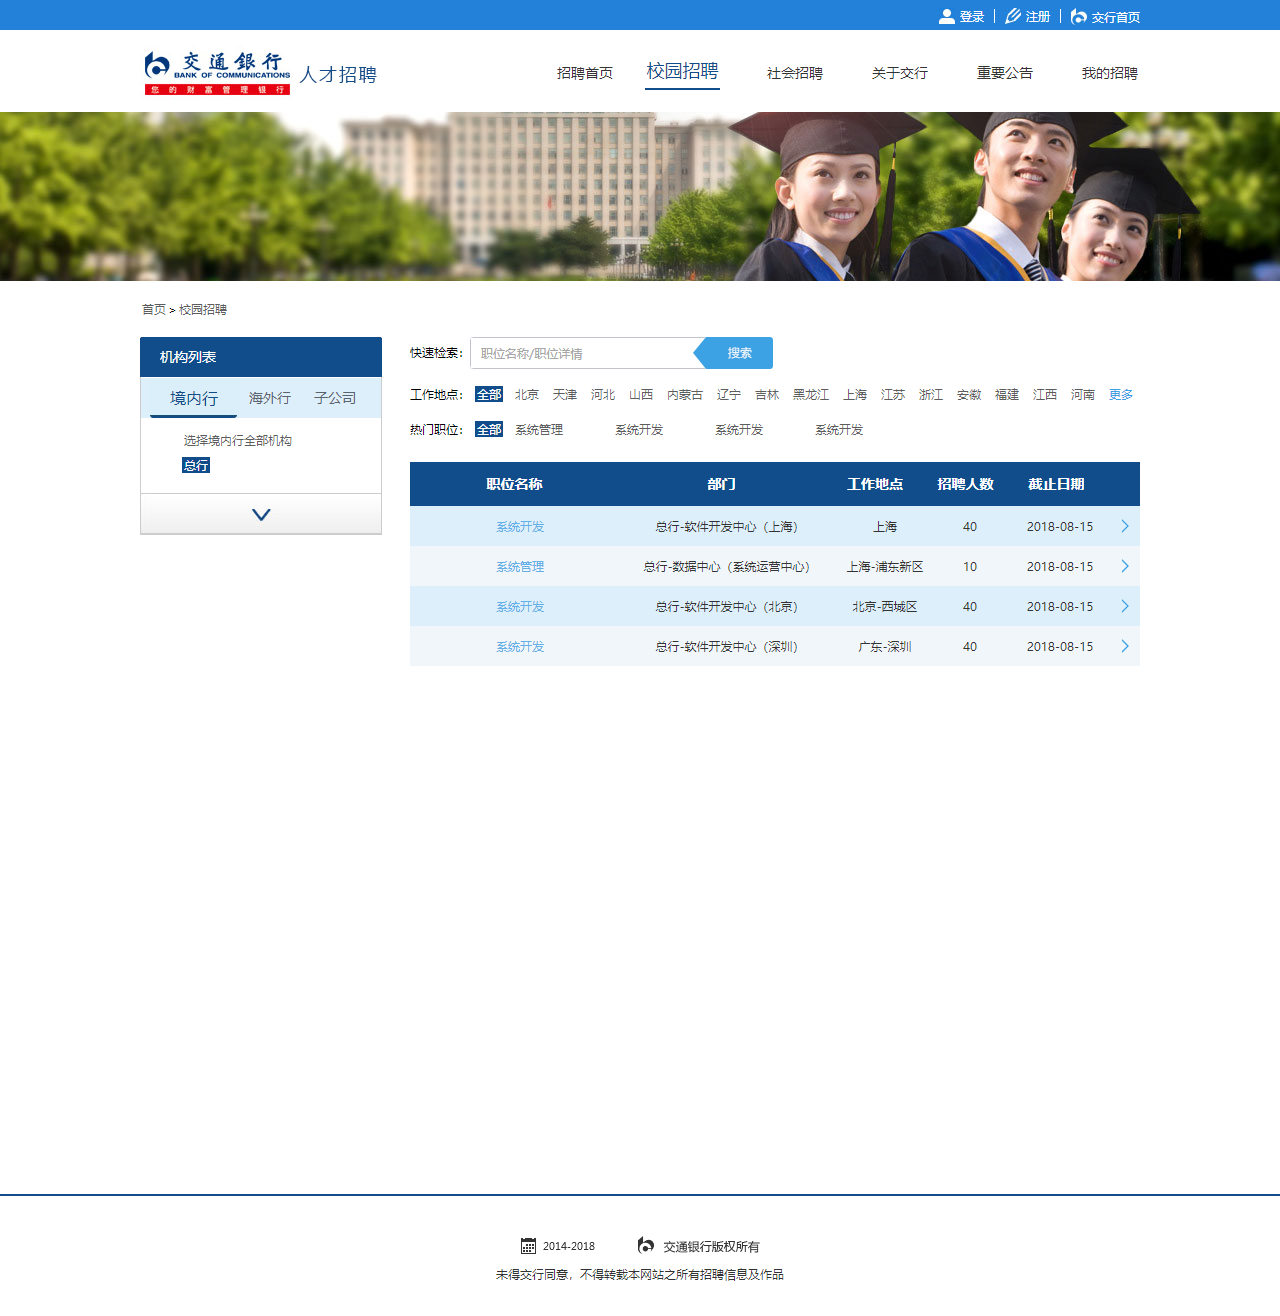1280x1316 pixels.
Task: Filter work location by 上海
Action: tap(855, 395)
